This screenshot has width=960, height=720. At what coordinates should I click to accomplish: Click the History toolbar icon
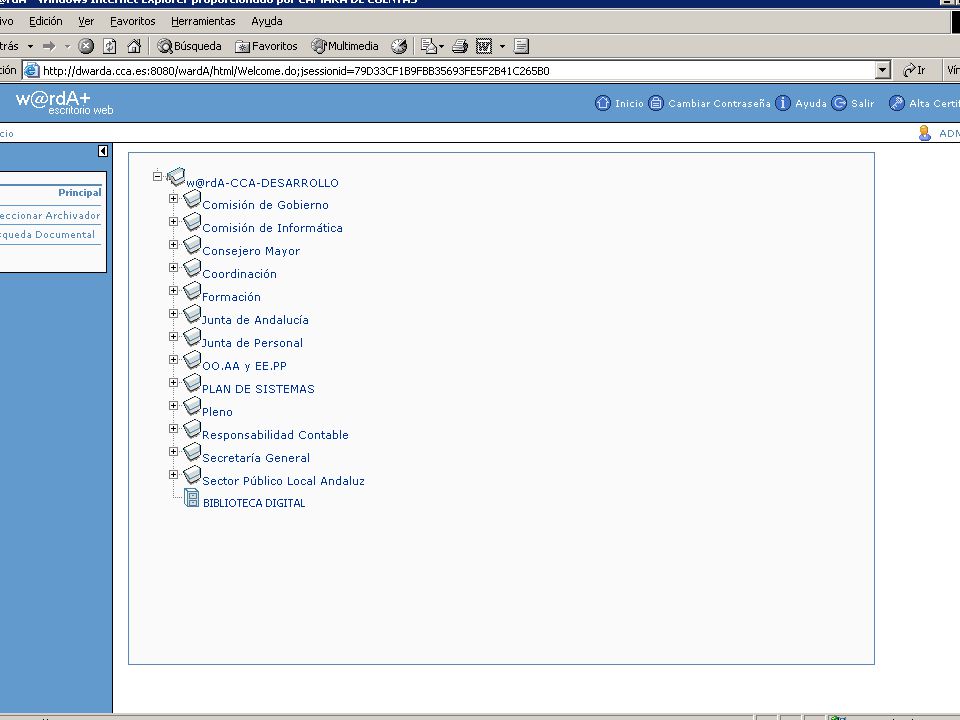[x=399, y=46]
